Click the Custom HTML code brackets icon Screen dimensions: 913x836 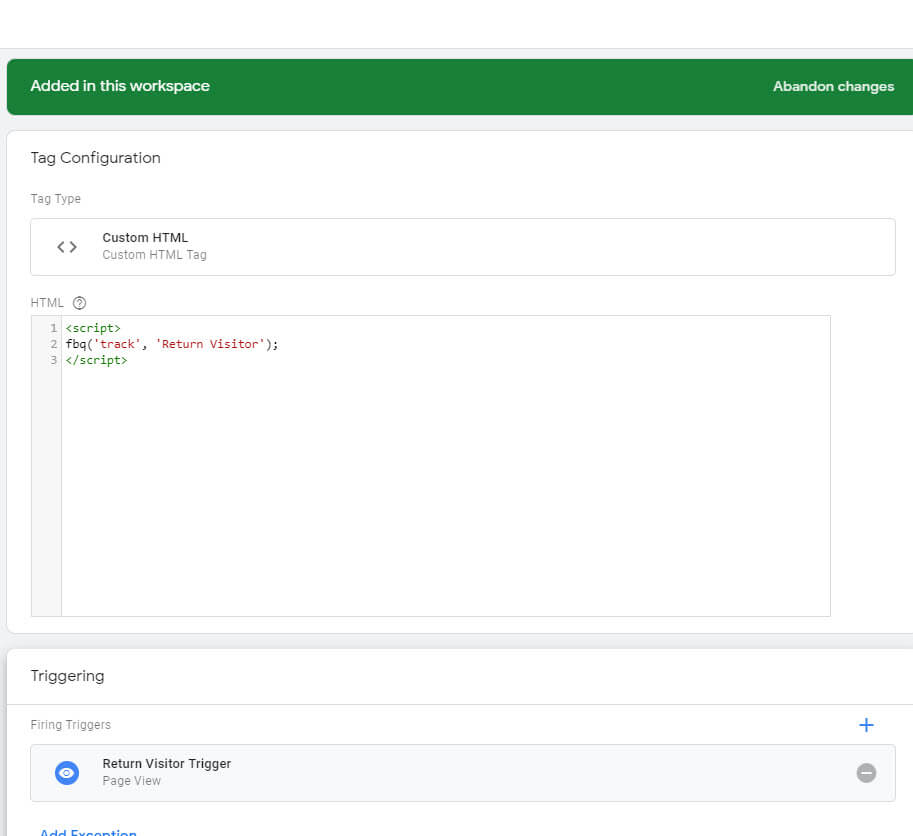tap(67, 247)
